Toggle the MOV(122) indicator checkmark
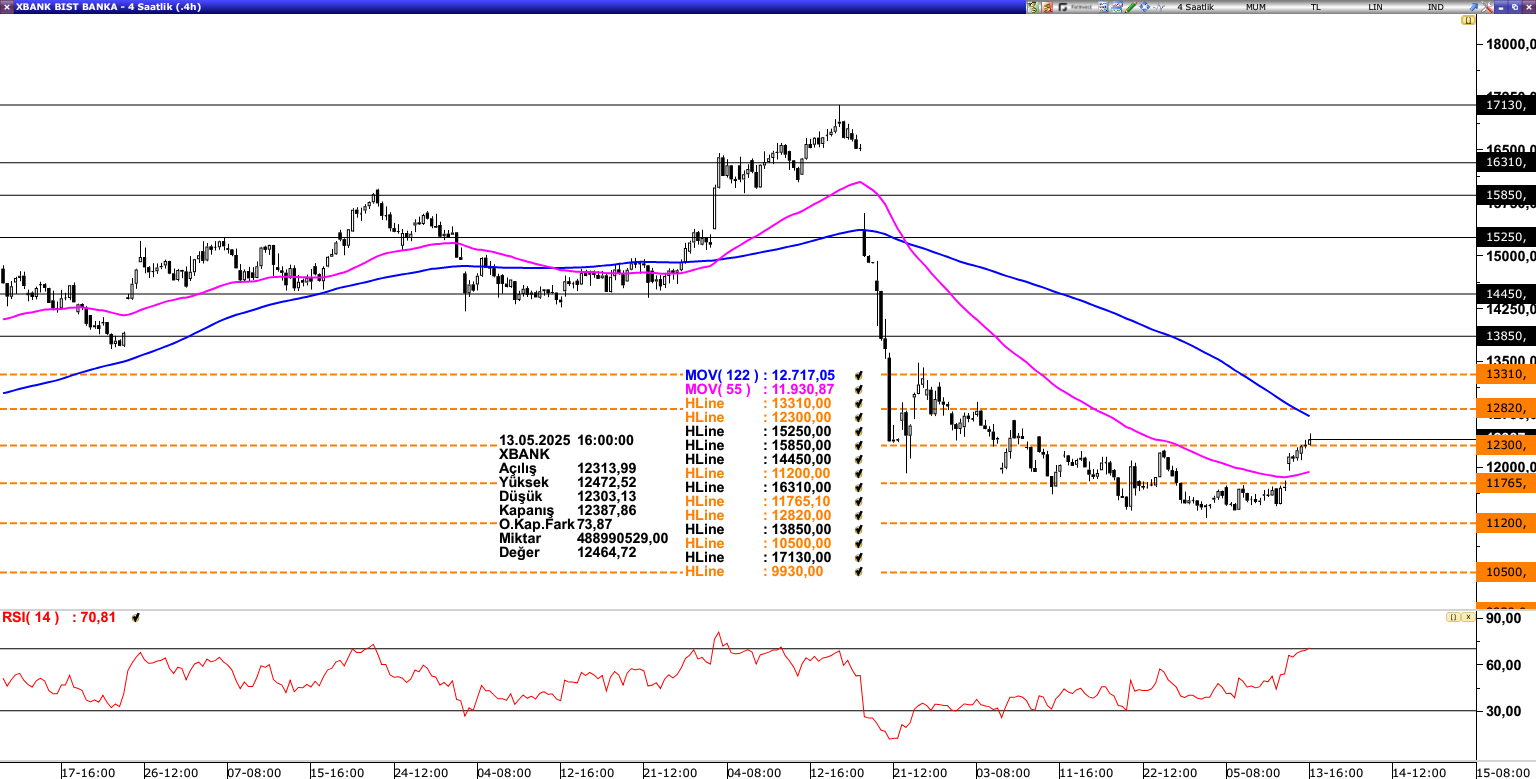 858,375
